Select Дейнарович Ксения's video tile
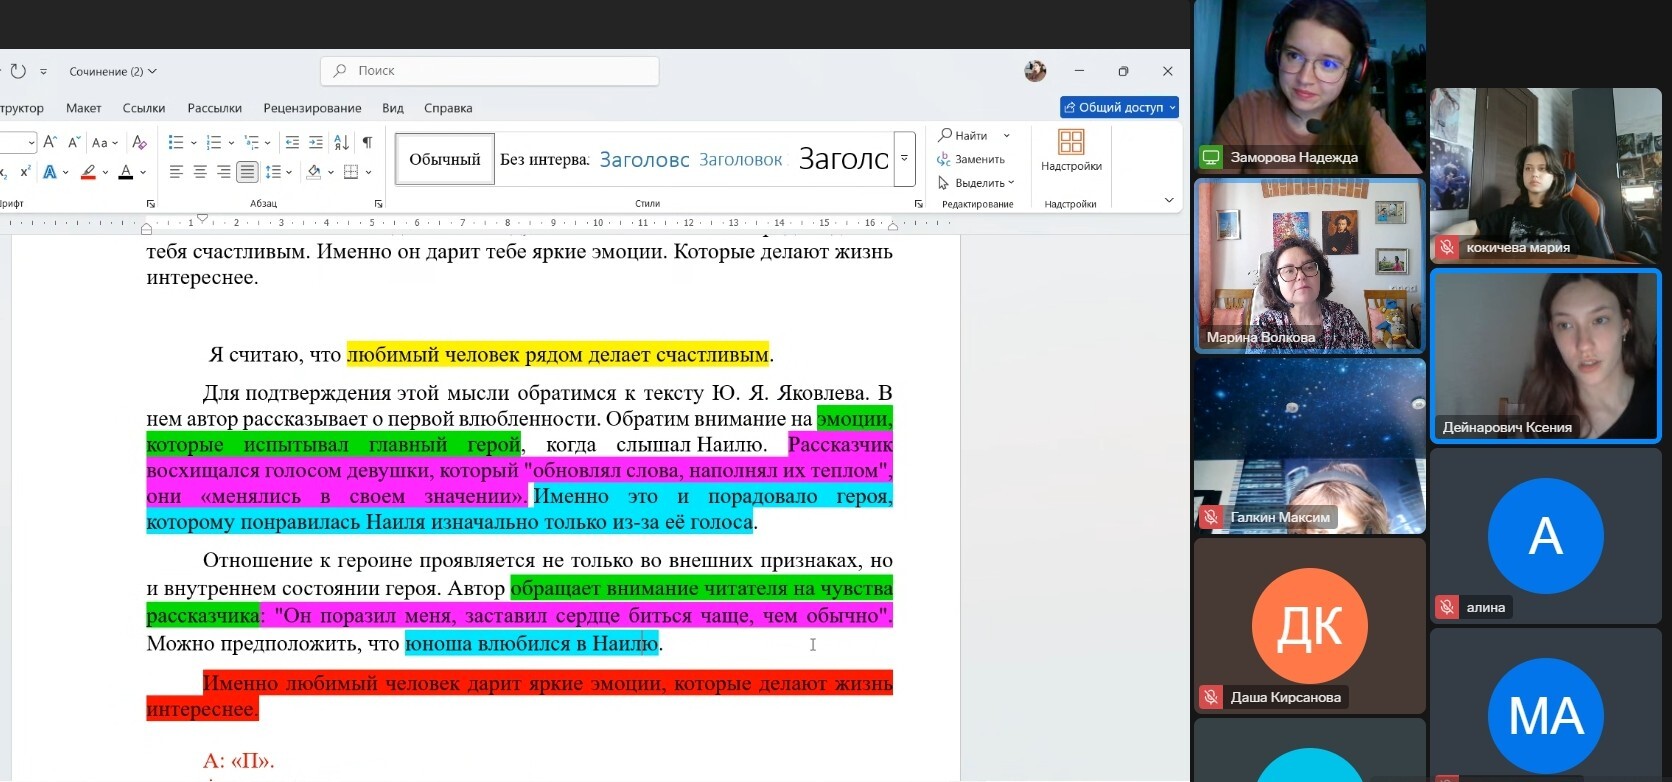This screenshot has height=782, width=1672. point(1545,356)
